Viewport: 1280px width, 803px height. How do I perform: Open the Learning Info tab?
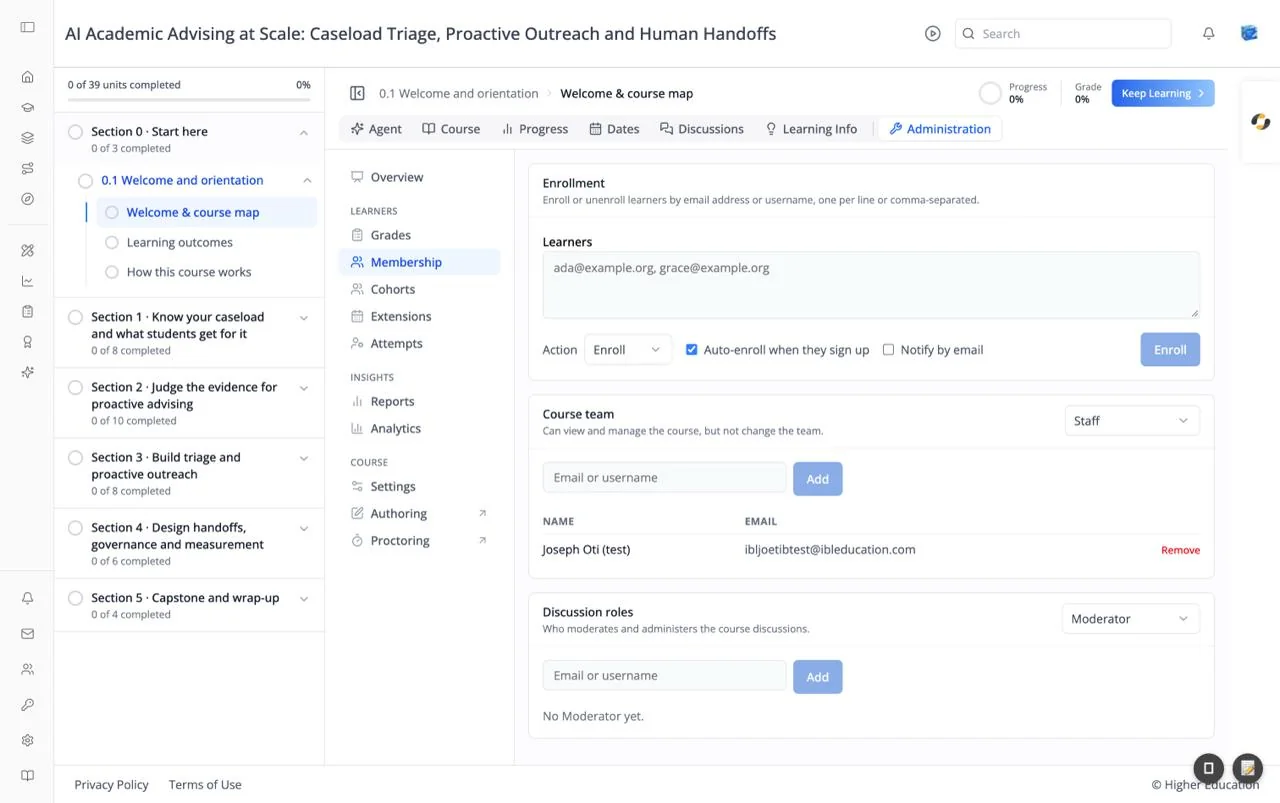point(810,129)
